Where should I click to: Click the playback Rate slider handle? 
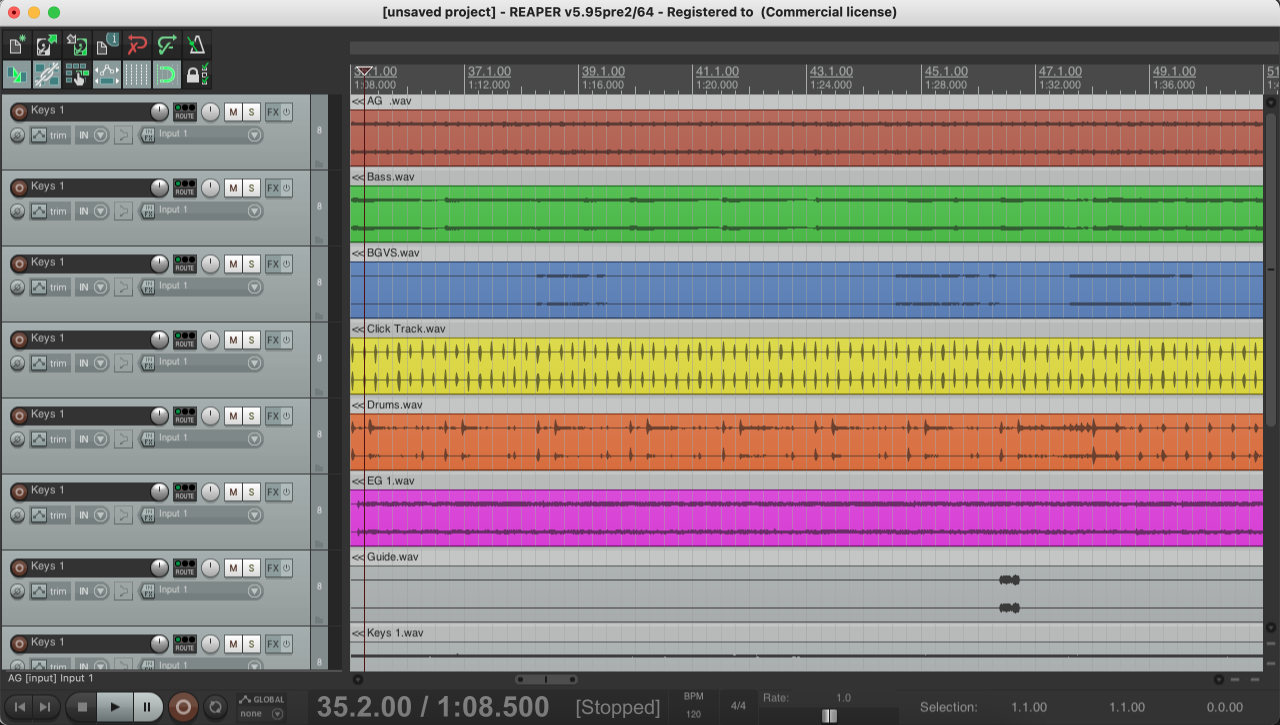[829, 715]
